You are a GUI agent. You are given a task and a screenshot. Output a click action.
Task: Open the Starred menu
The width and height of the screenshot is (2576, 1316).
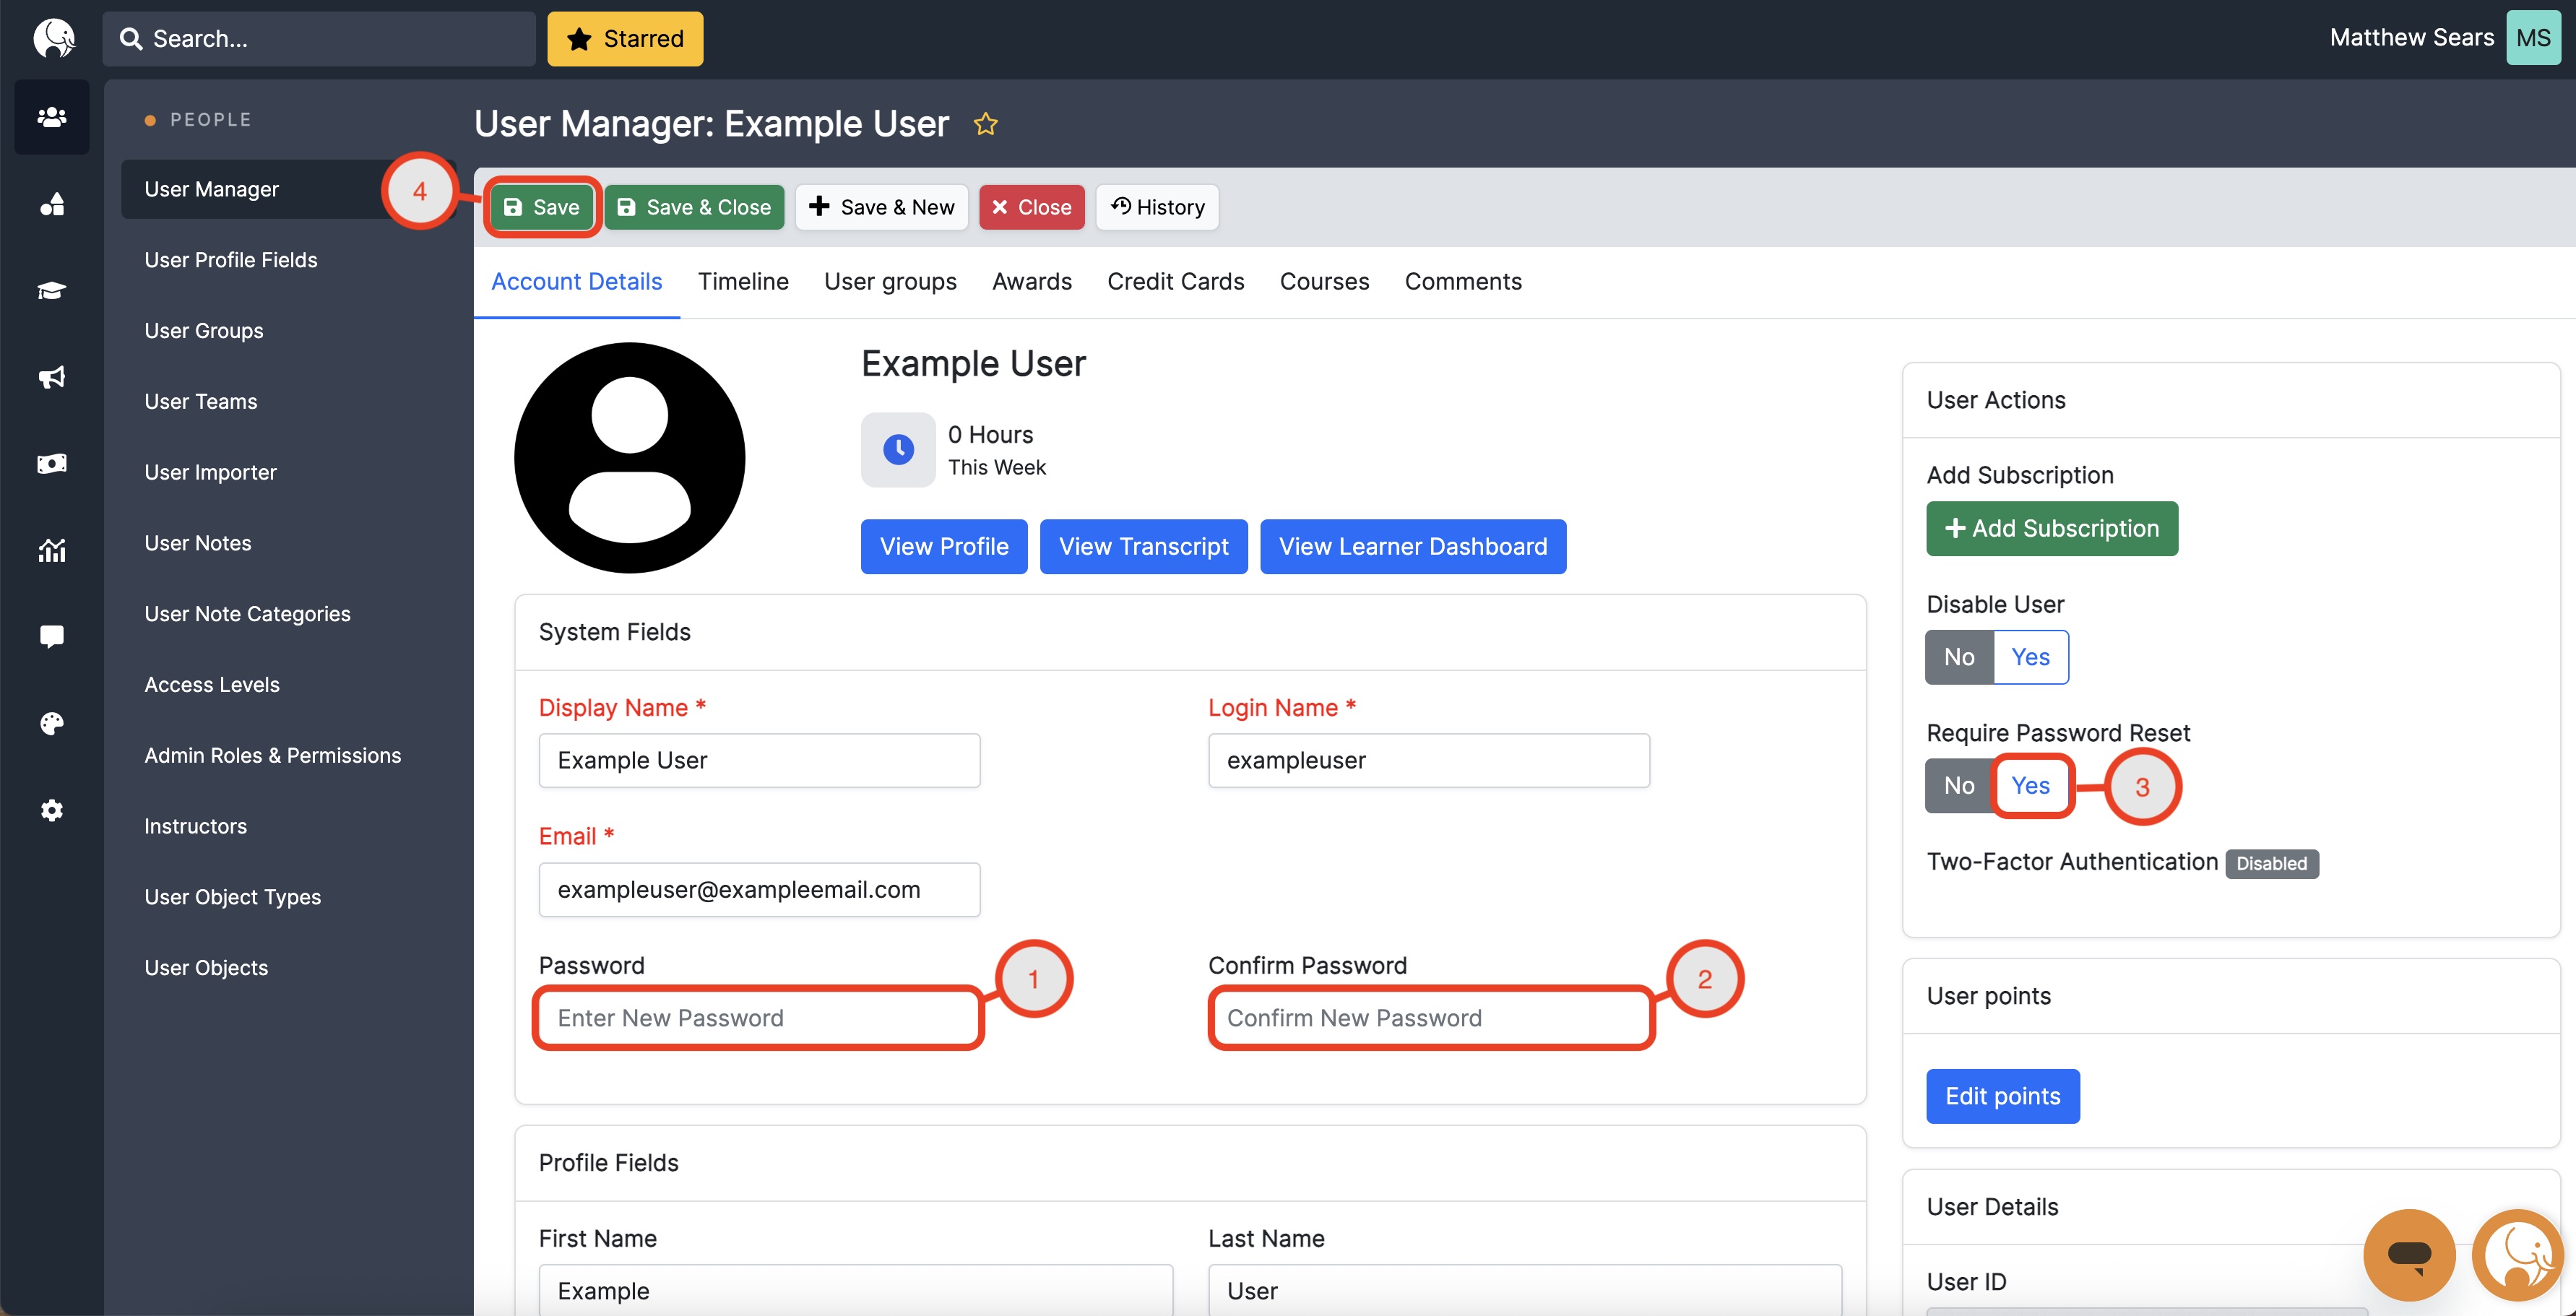coord(625,39)
